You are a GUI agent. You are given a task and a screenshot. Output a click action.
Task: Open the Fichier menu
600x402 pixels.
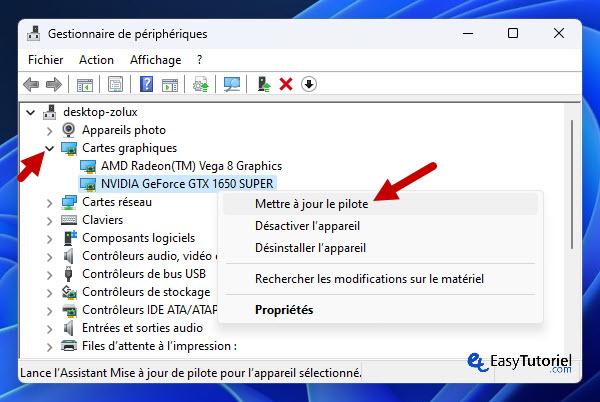[46, 60]
